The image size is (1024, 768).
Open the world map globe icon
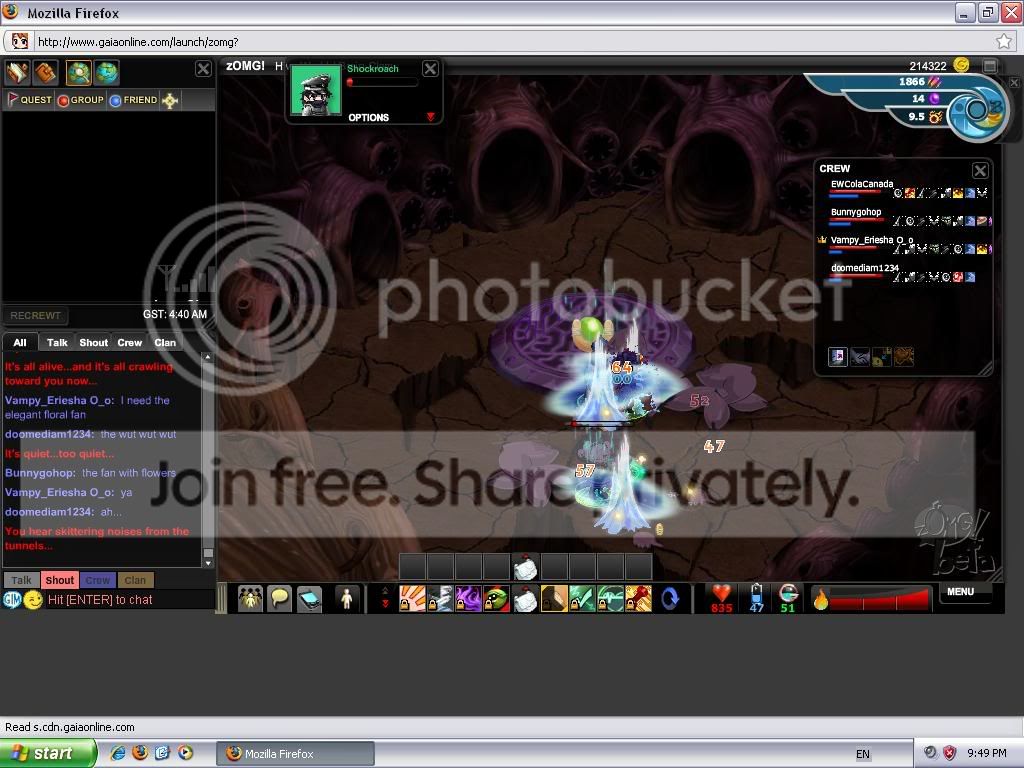[106, 72]
